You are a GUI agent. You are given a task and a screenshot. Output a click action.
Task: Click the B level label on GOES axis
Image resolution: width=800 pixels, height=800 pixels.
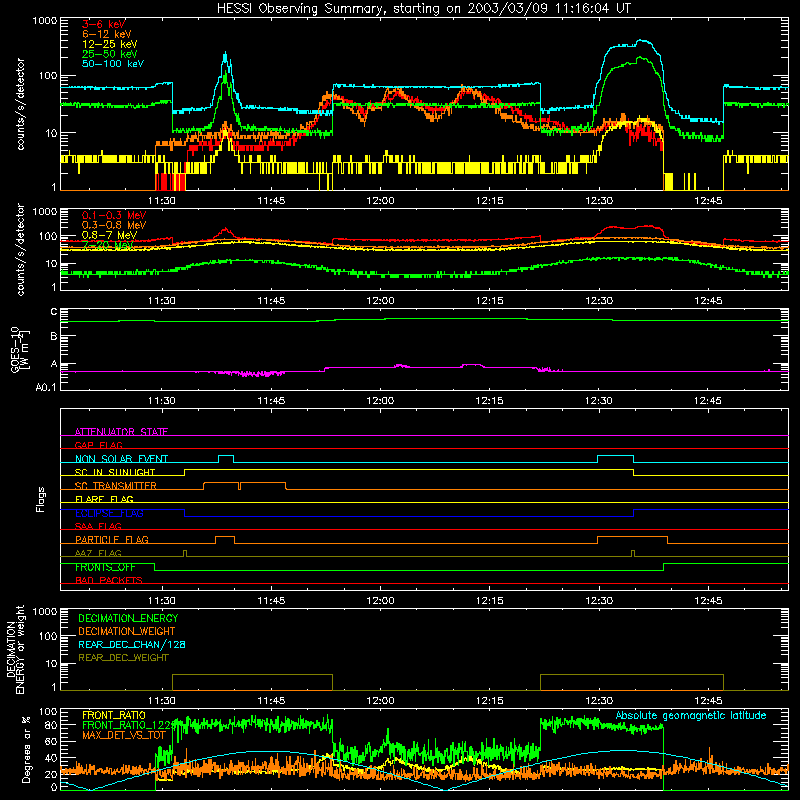pos(54,337)
